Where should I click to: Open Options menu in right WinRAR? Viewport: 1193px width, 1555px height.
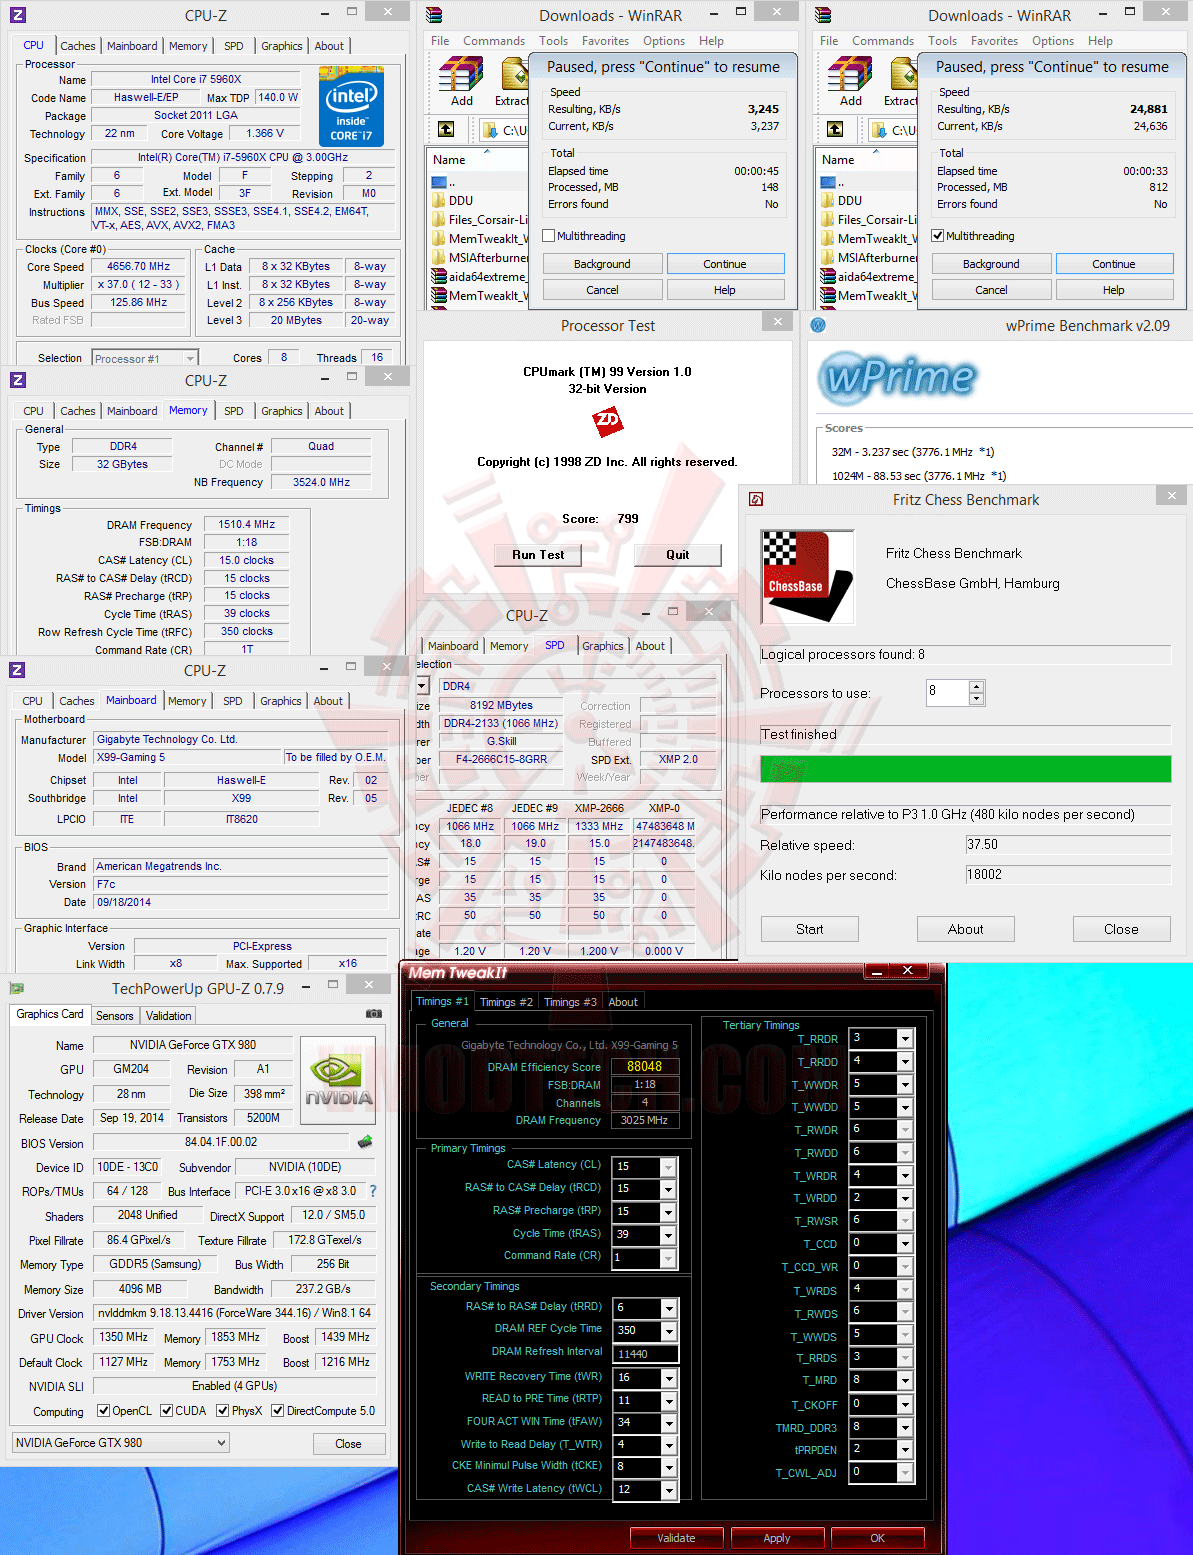click(1053, 41)
